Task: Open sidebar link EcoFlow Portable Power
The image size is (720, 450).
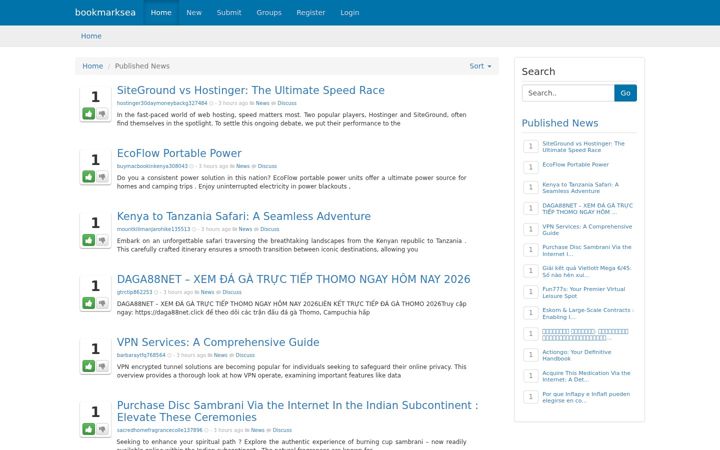Action: pyautogui.click(x=575, y=164)
